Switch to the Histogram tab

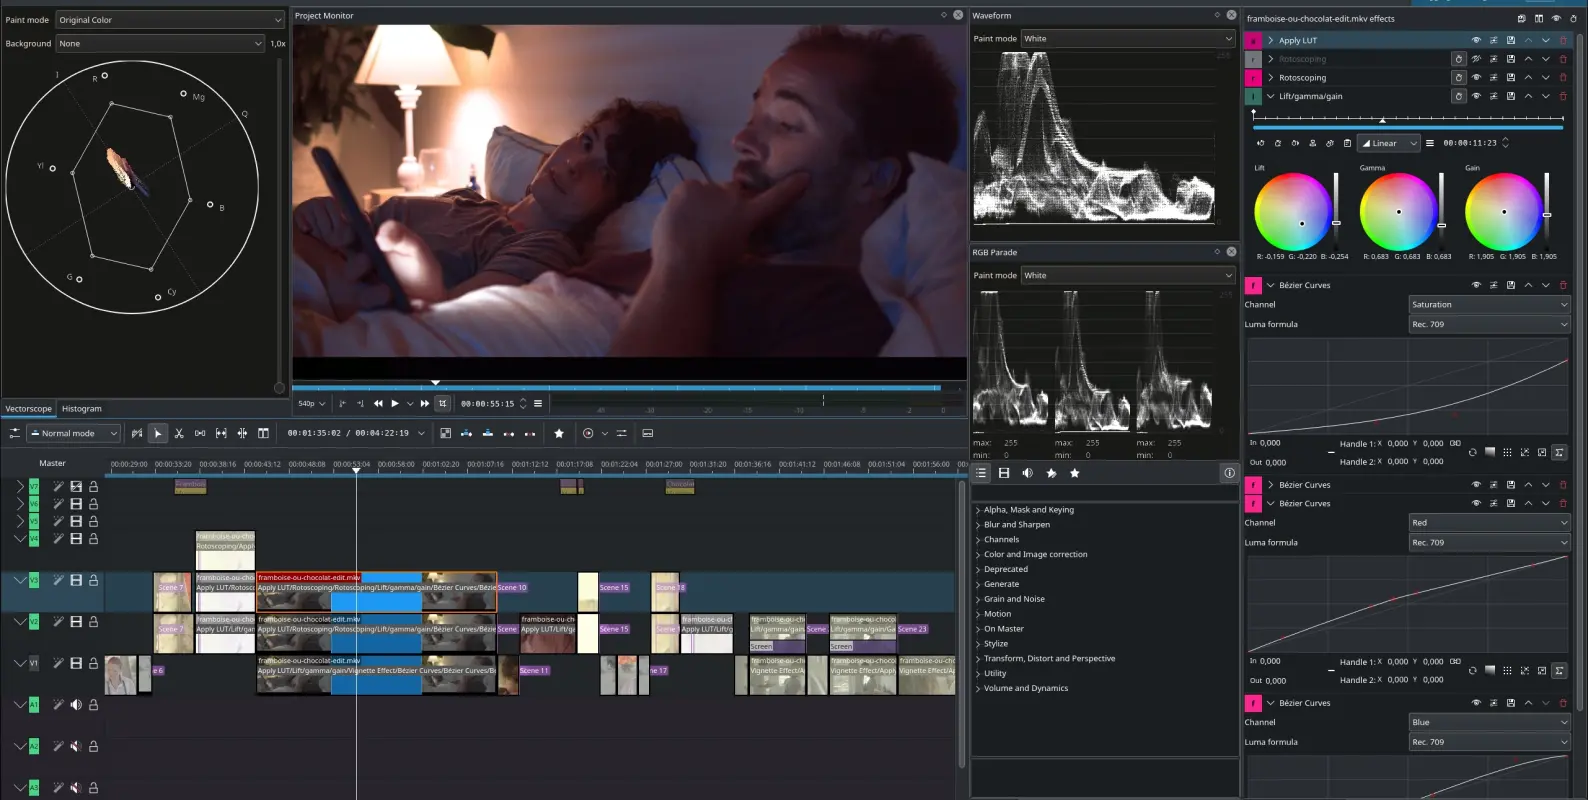pyautogui.click(x=82, y=409)
